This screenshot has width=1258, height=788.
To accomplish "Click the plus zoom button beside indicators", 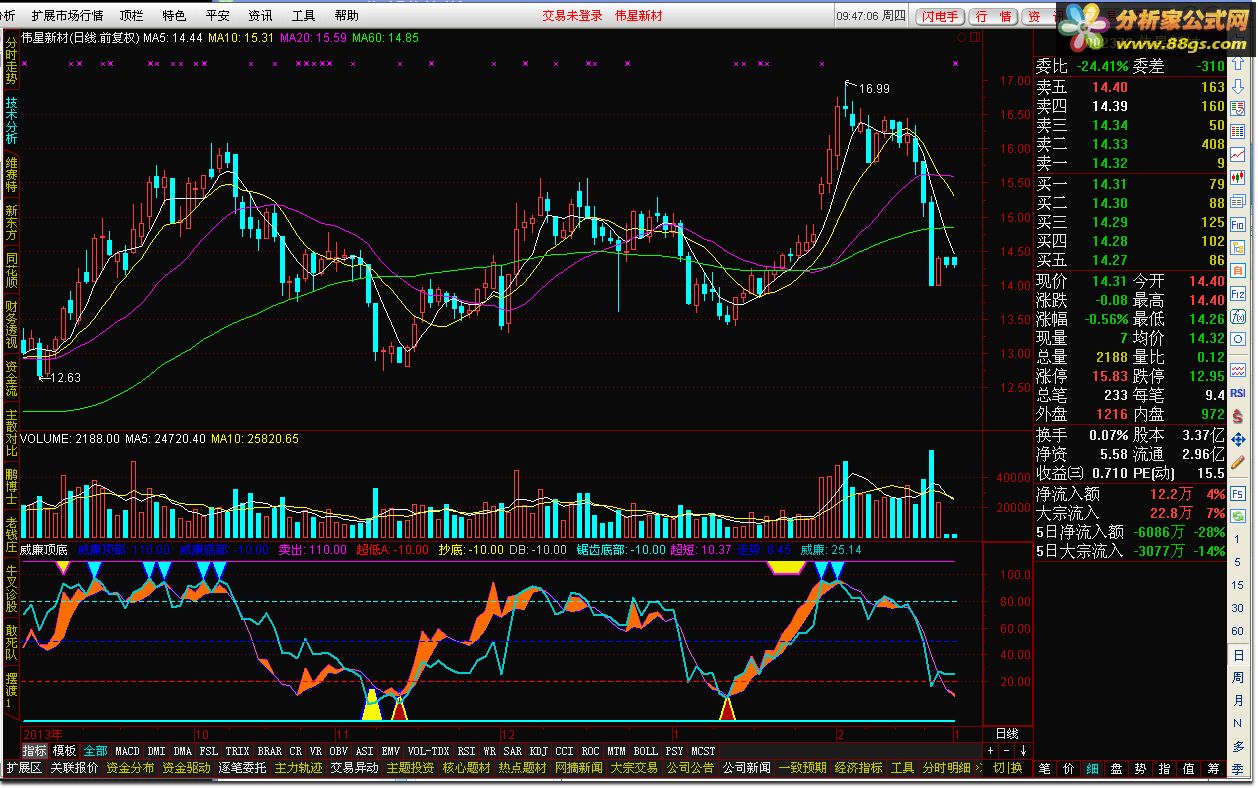I will 990,750.
